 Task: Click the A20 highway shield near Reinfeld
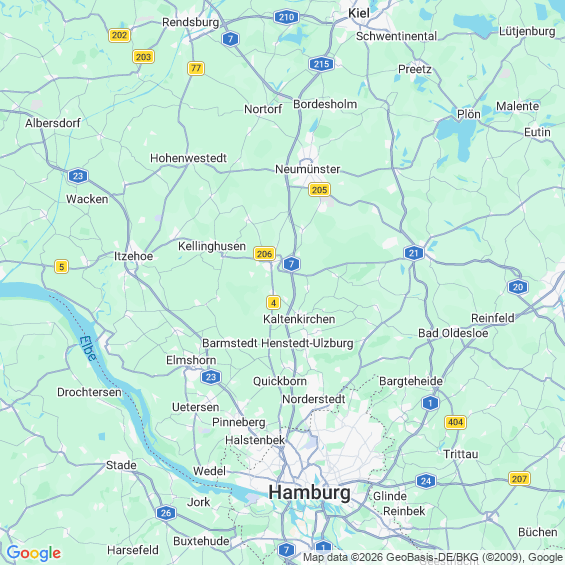tap(518, 287)
